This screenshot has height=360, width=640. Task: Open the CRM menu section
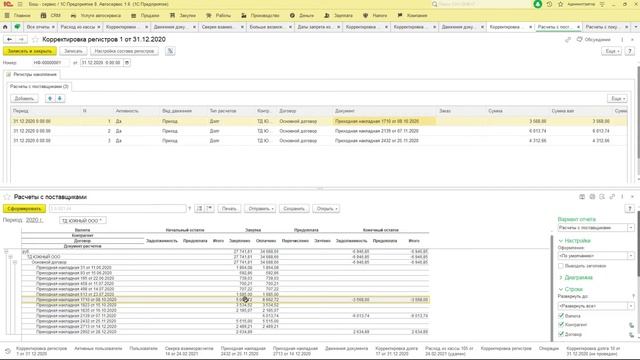tap(51, 16)
